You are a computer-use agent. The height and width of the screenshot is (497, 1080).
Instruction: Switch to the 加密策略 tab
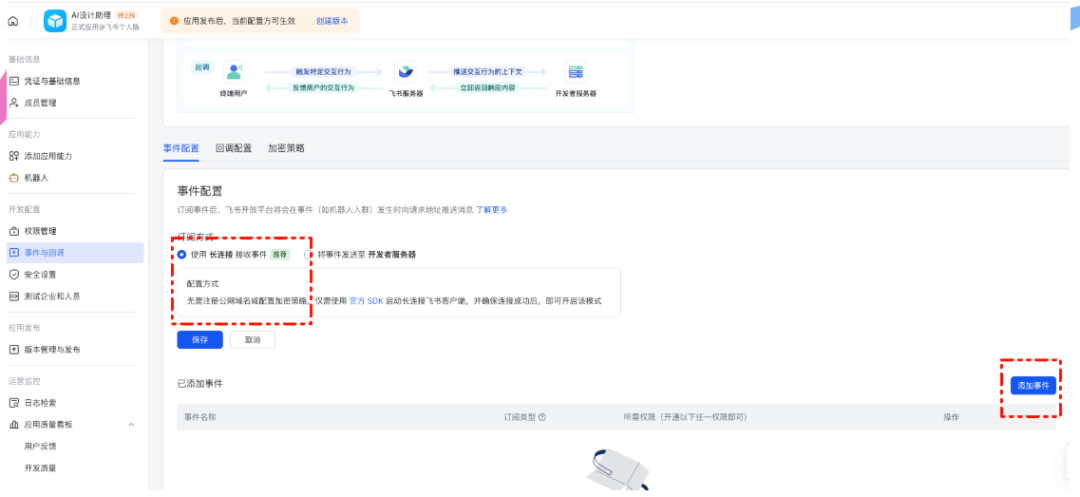[x=287, y=148]
